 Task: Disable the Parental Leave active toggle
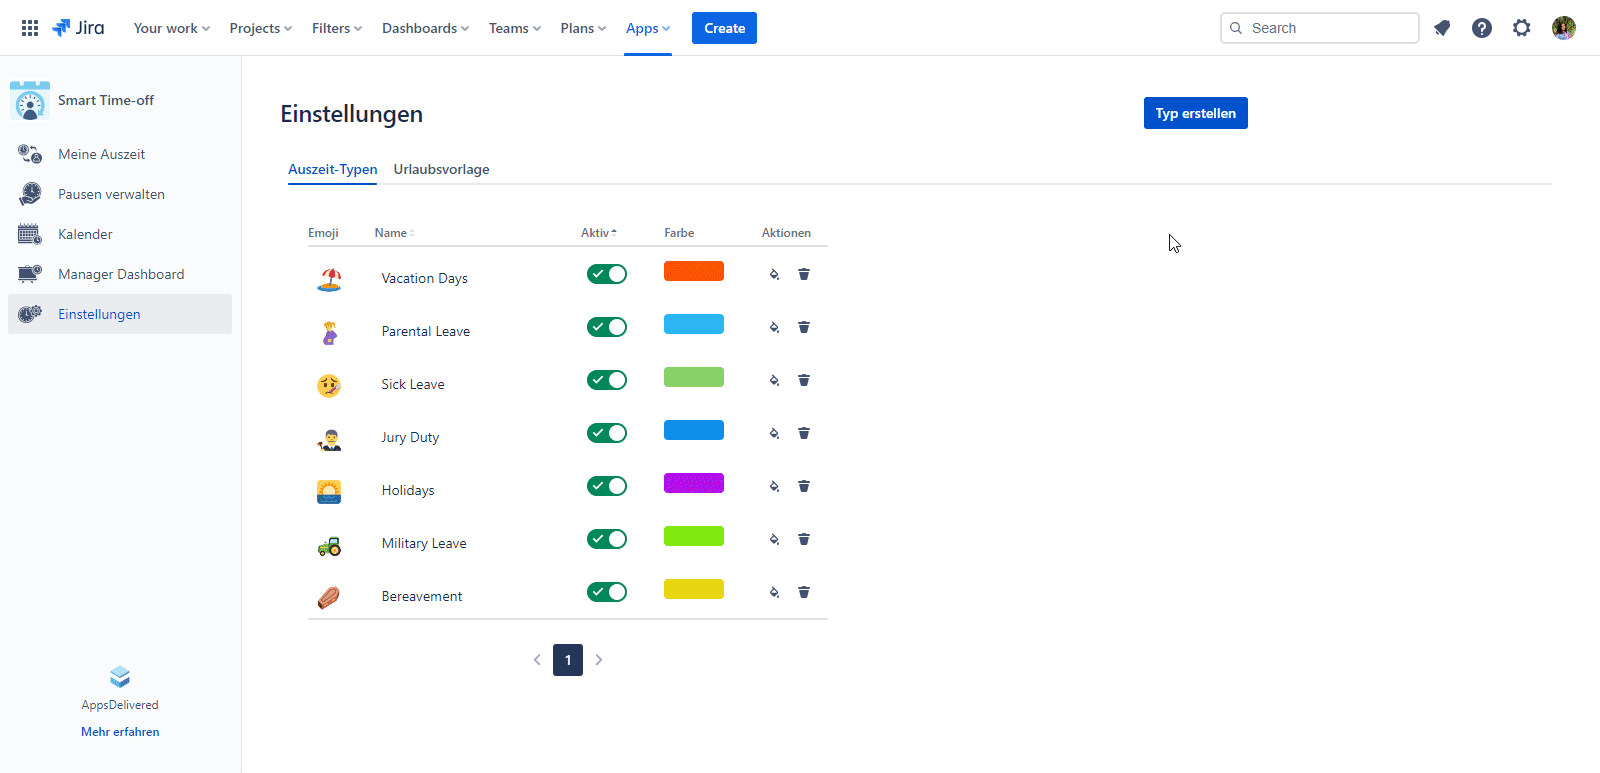[x=607, y=327]
